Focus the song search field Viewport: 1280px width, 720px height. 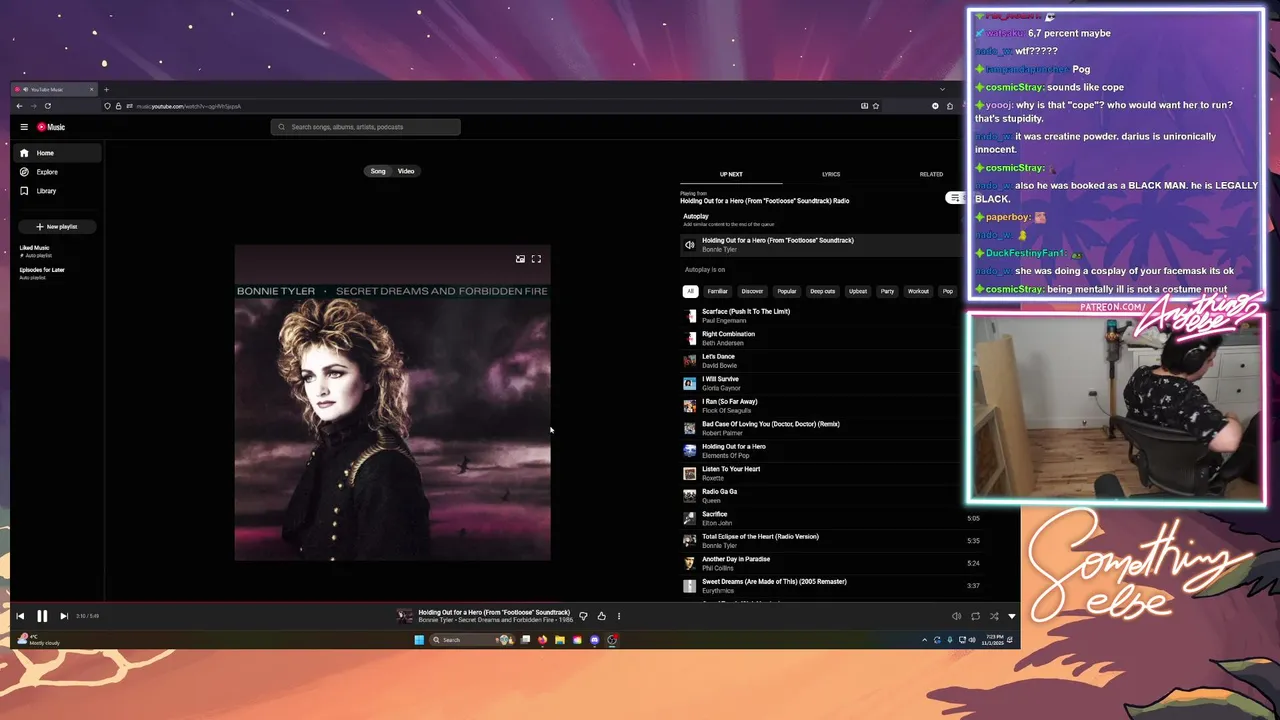click(x=365, y=127)
